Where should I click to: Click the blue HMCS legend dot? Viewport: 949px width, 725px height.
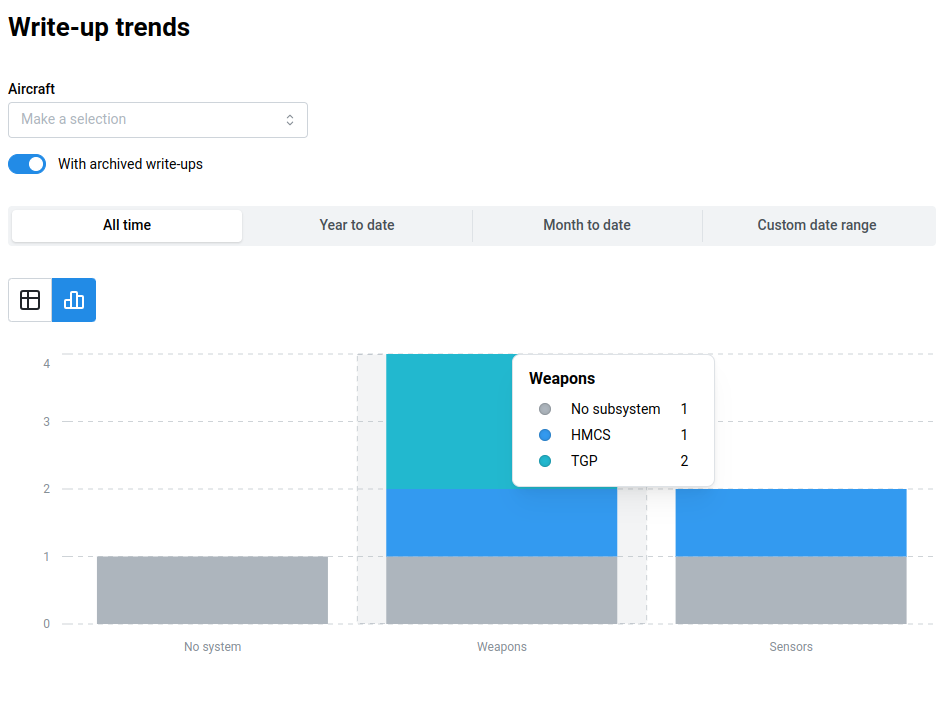point(545,435)
